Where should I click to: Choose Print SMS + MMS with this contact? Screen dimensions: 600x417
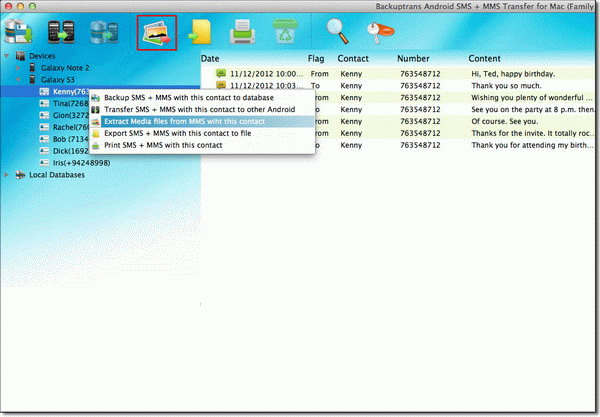[202, 145]
